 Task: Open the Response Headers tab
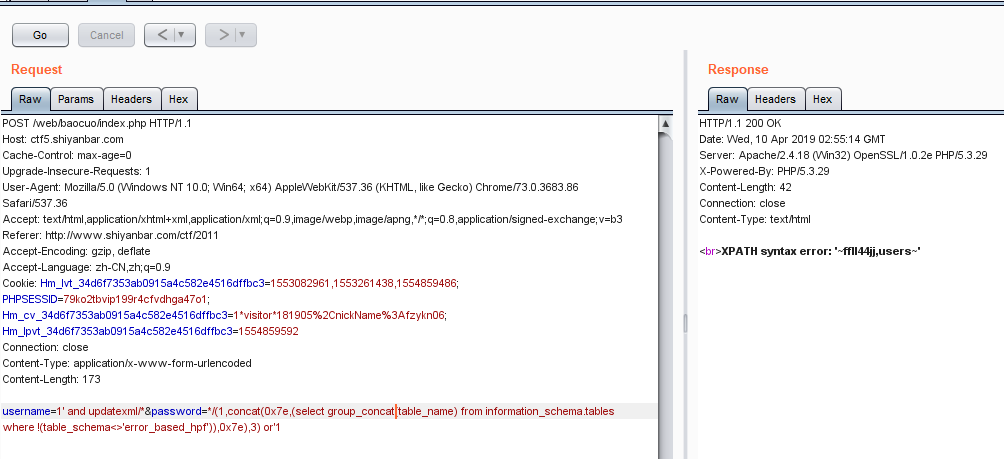[x=775, y=99]
